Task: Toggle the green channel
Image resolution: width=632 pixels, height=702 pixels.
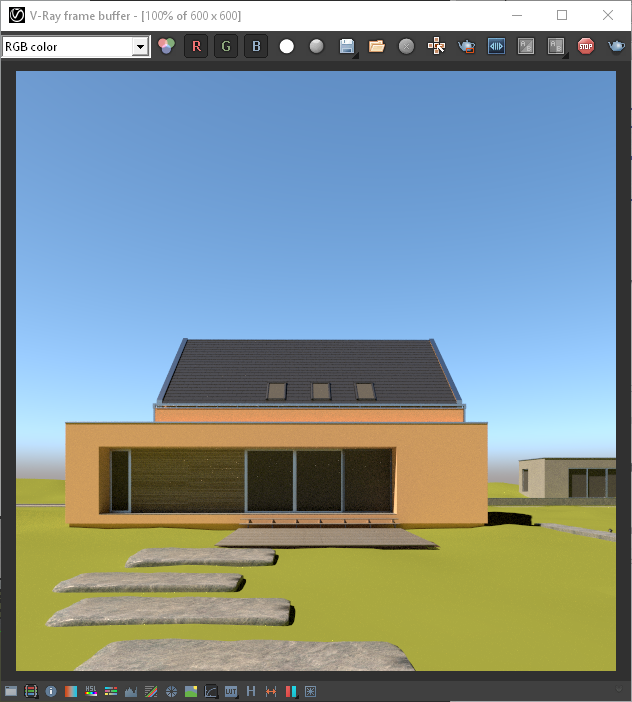Action: pyautogui.click(x=226, y=46)
